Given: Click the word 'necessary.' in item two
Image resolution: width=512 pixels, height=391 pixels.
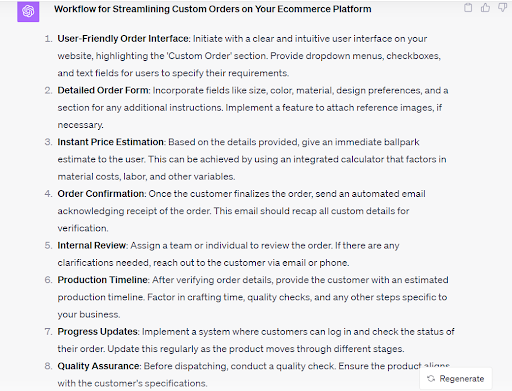Looking at the screenshot, I should pyautogui.click(x=80, y=125).
